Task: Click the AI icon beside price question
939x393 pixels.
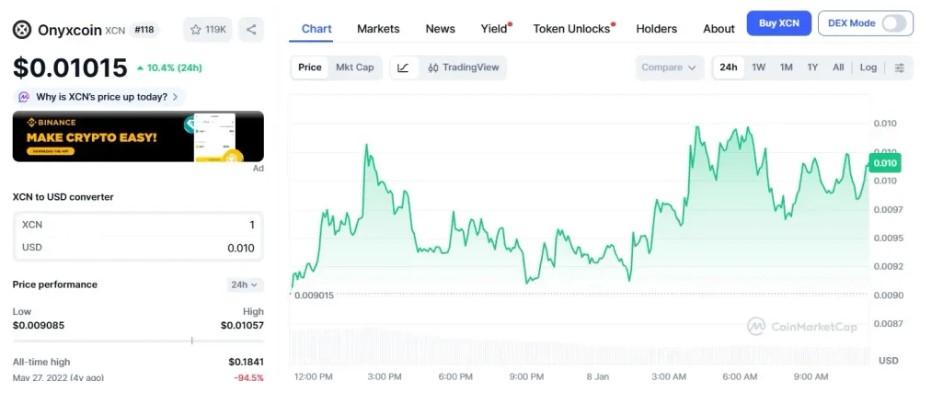Action: (x=24, y=97)
